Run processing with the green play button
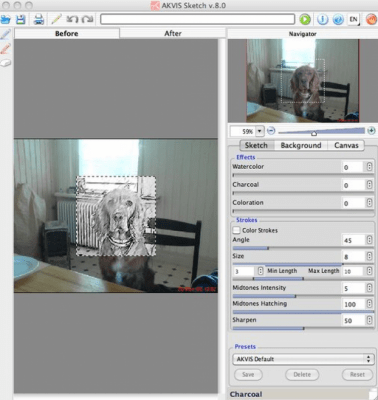This screenshot has height=400, width=378. coord(305,19)
